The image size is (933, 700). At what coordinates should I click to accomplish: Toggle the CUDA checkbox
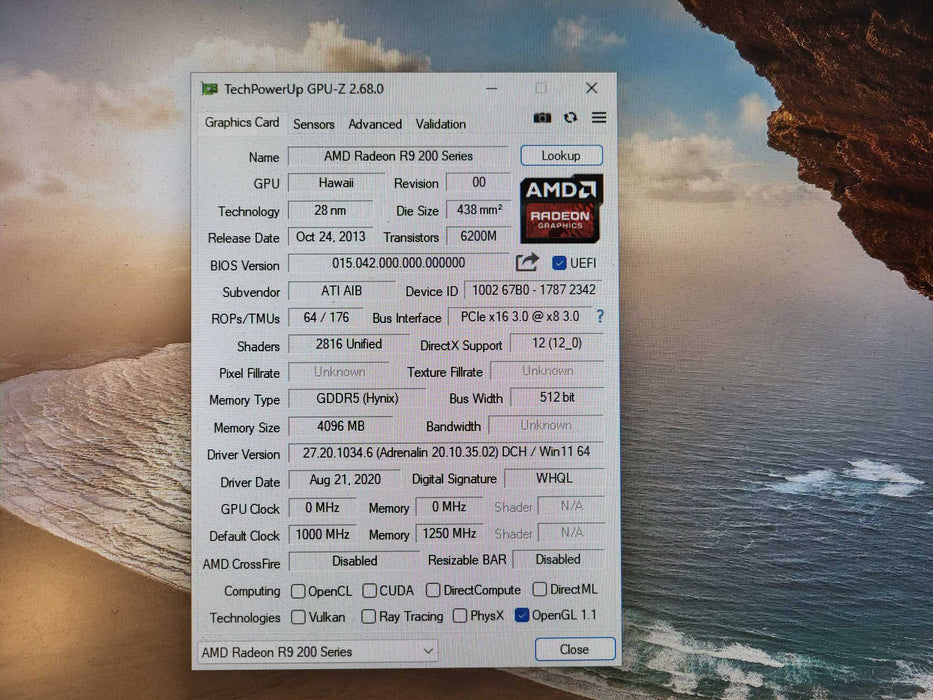coord(370,590)
